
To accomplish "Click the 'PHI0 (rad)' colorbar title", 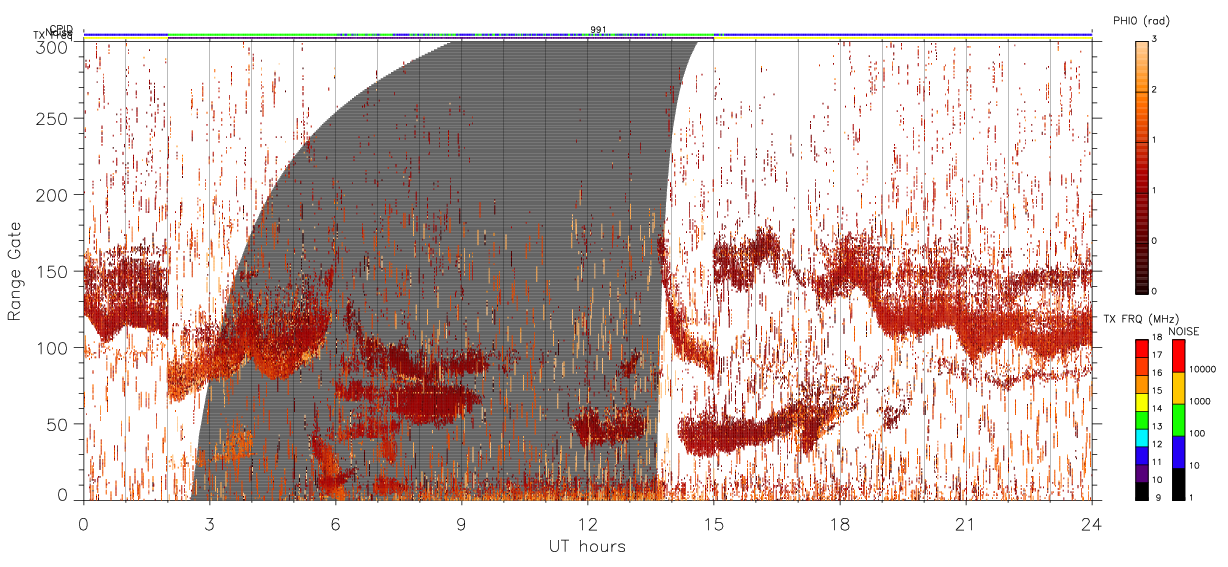I will [x=1140, y=20].
